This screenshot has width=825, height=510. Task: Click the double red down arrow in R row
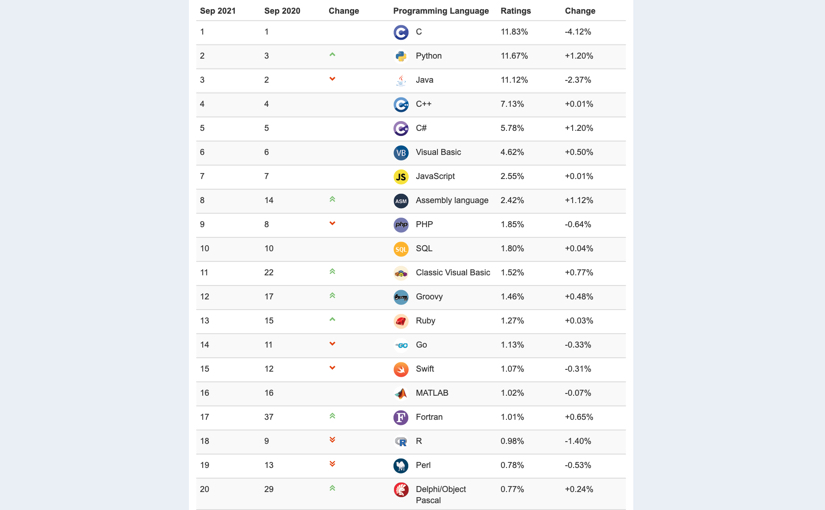click(x=332, y=439)
